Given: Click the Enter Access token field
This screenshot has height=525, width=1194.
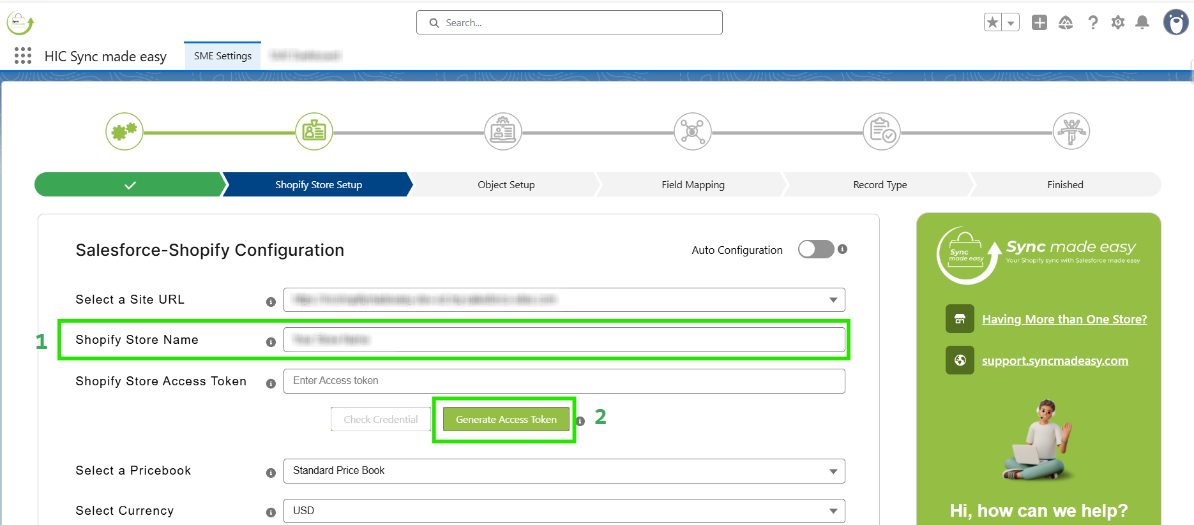Looking at the screenshot, I should click(x=564, y=381).
